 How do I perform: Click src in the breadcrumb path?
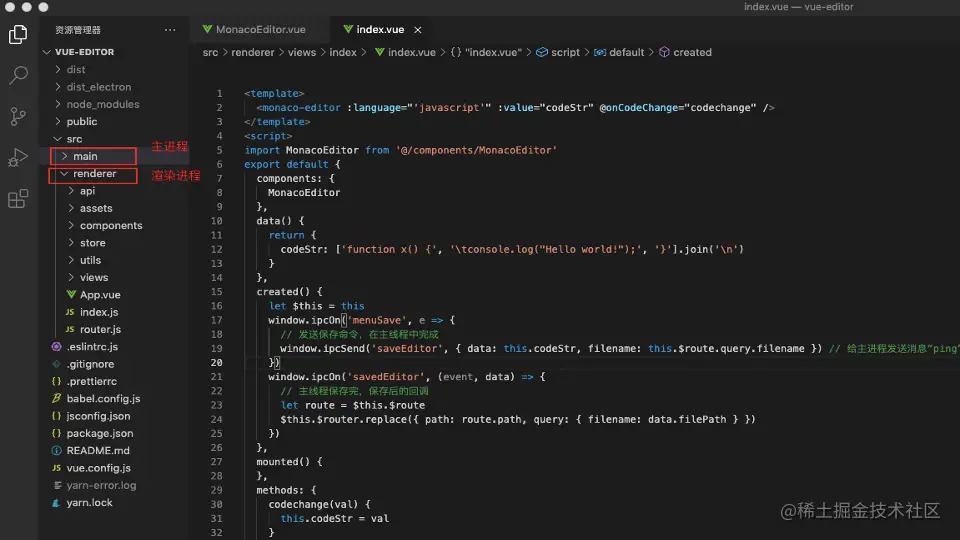[210, 52]
